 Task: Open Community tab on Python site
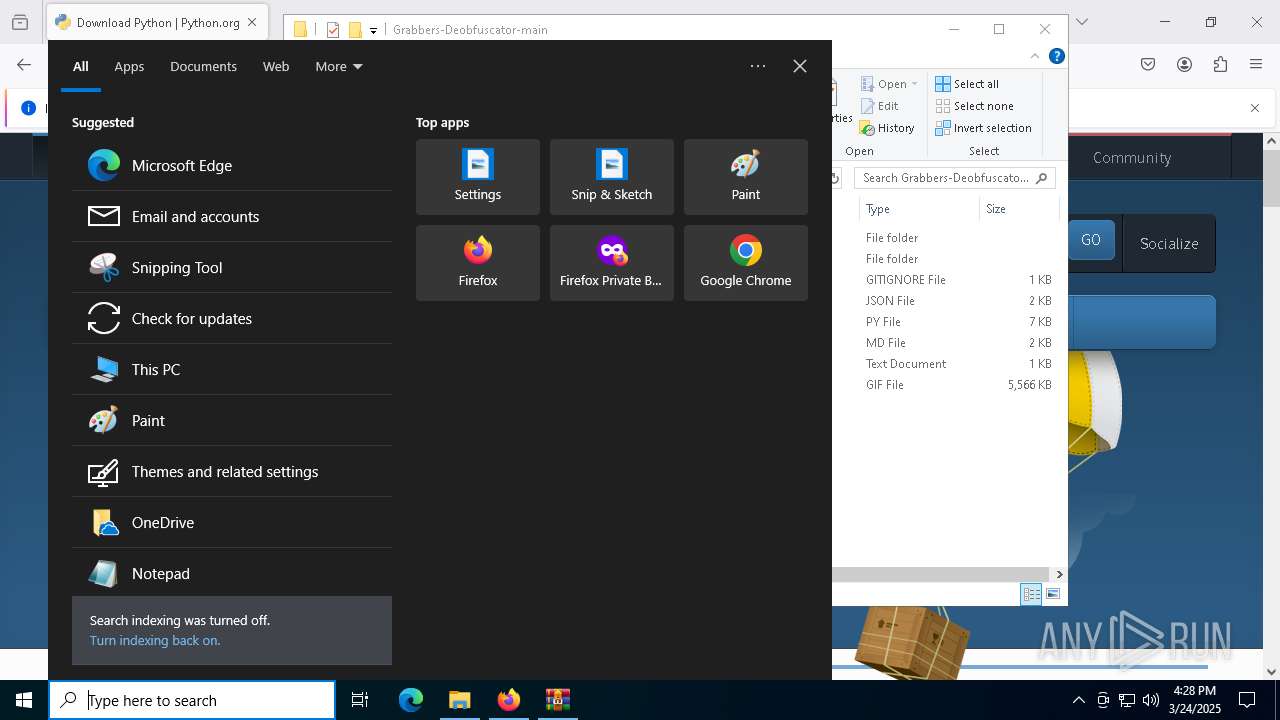click(1132, 158)
